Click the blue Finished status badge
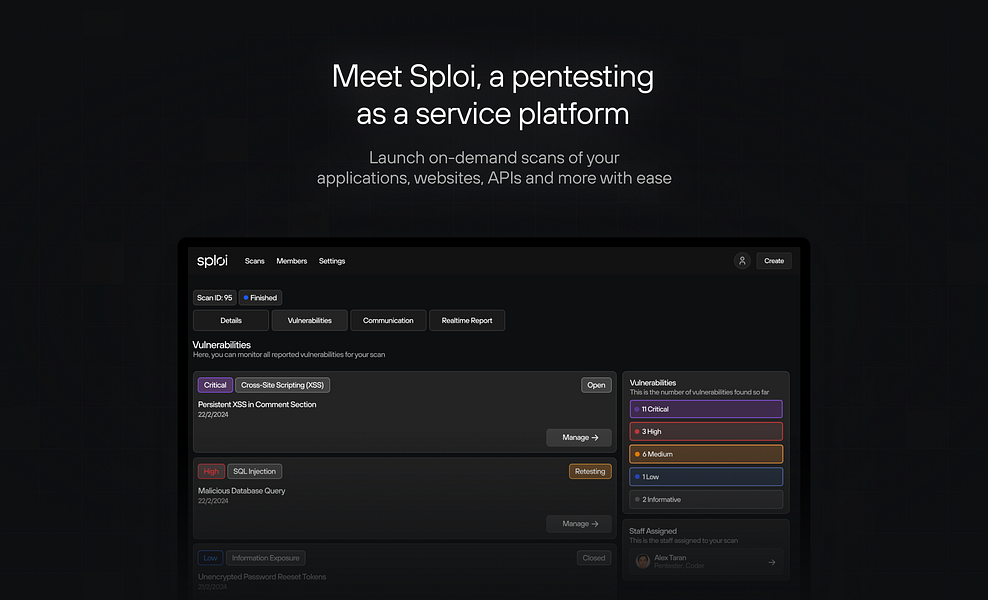Screen dimensions: 988x600 pos(260,297)
